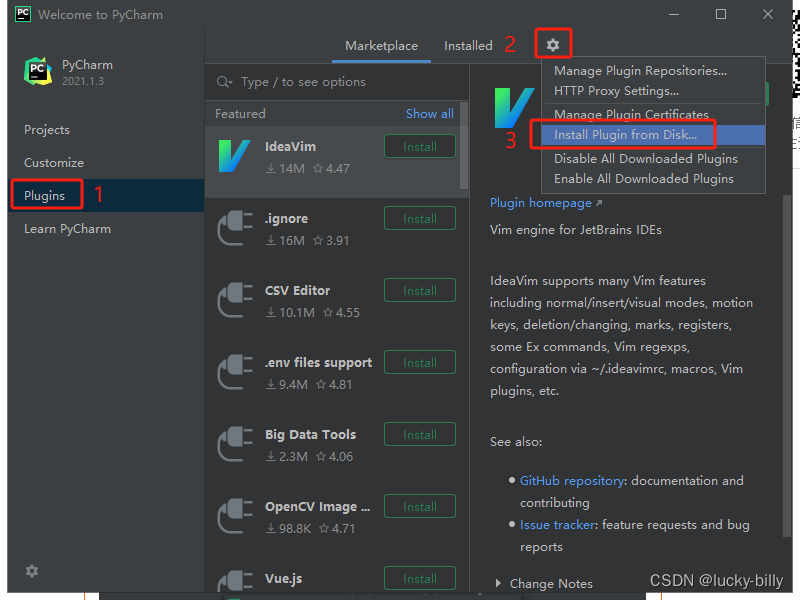Screen dimensions: 800x600
Task: Click the .ignore plugin icon
Action: [x=235, y=228]
